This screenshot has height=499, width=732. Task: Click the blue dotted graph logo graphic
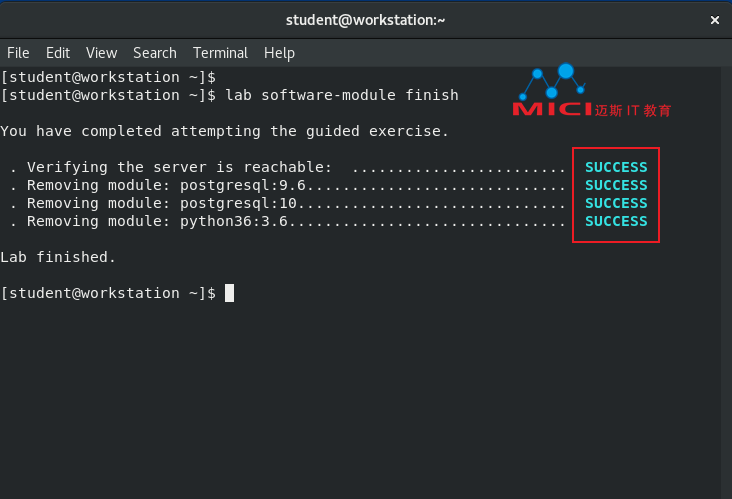552,81
